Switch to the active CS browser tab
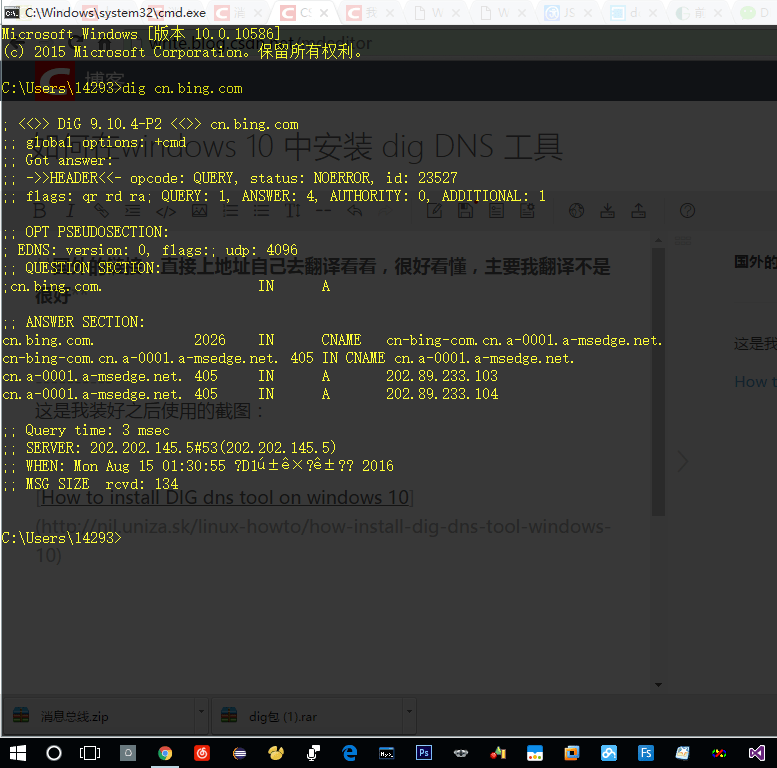The image size is (777, 768). coord(305,12)
